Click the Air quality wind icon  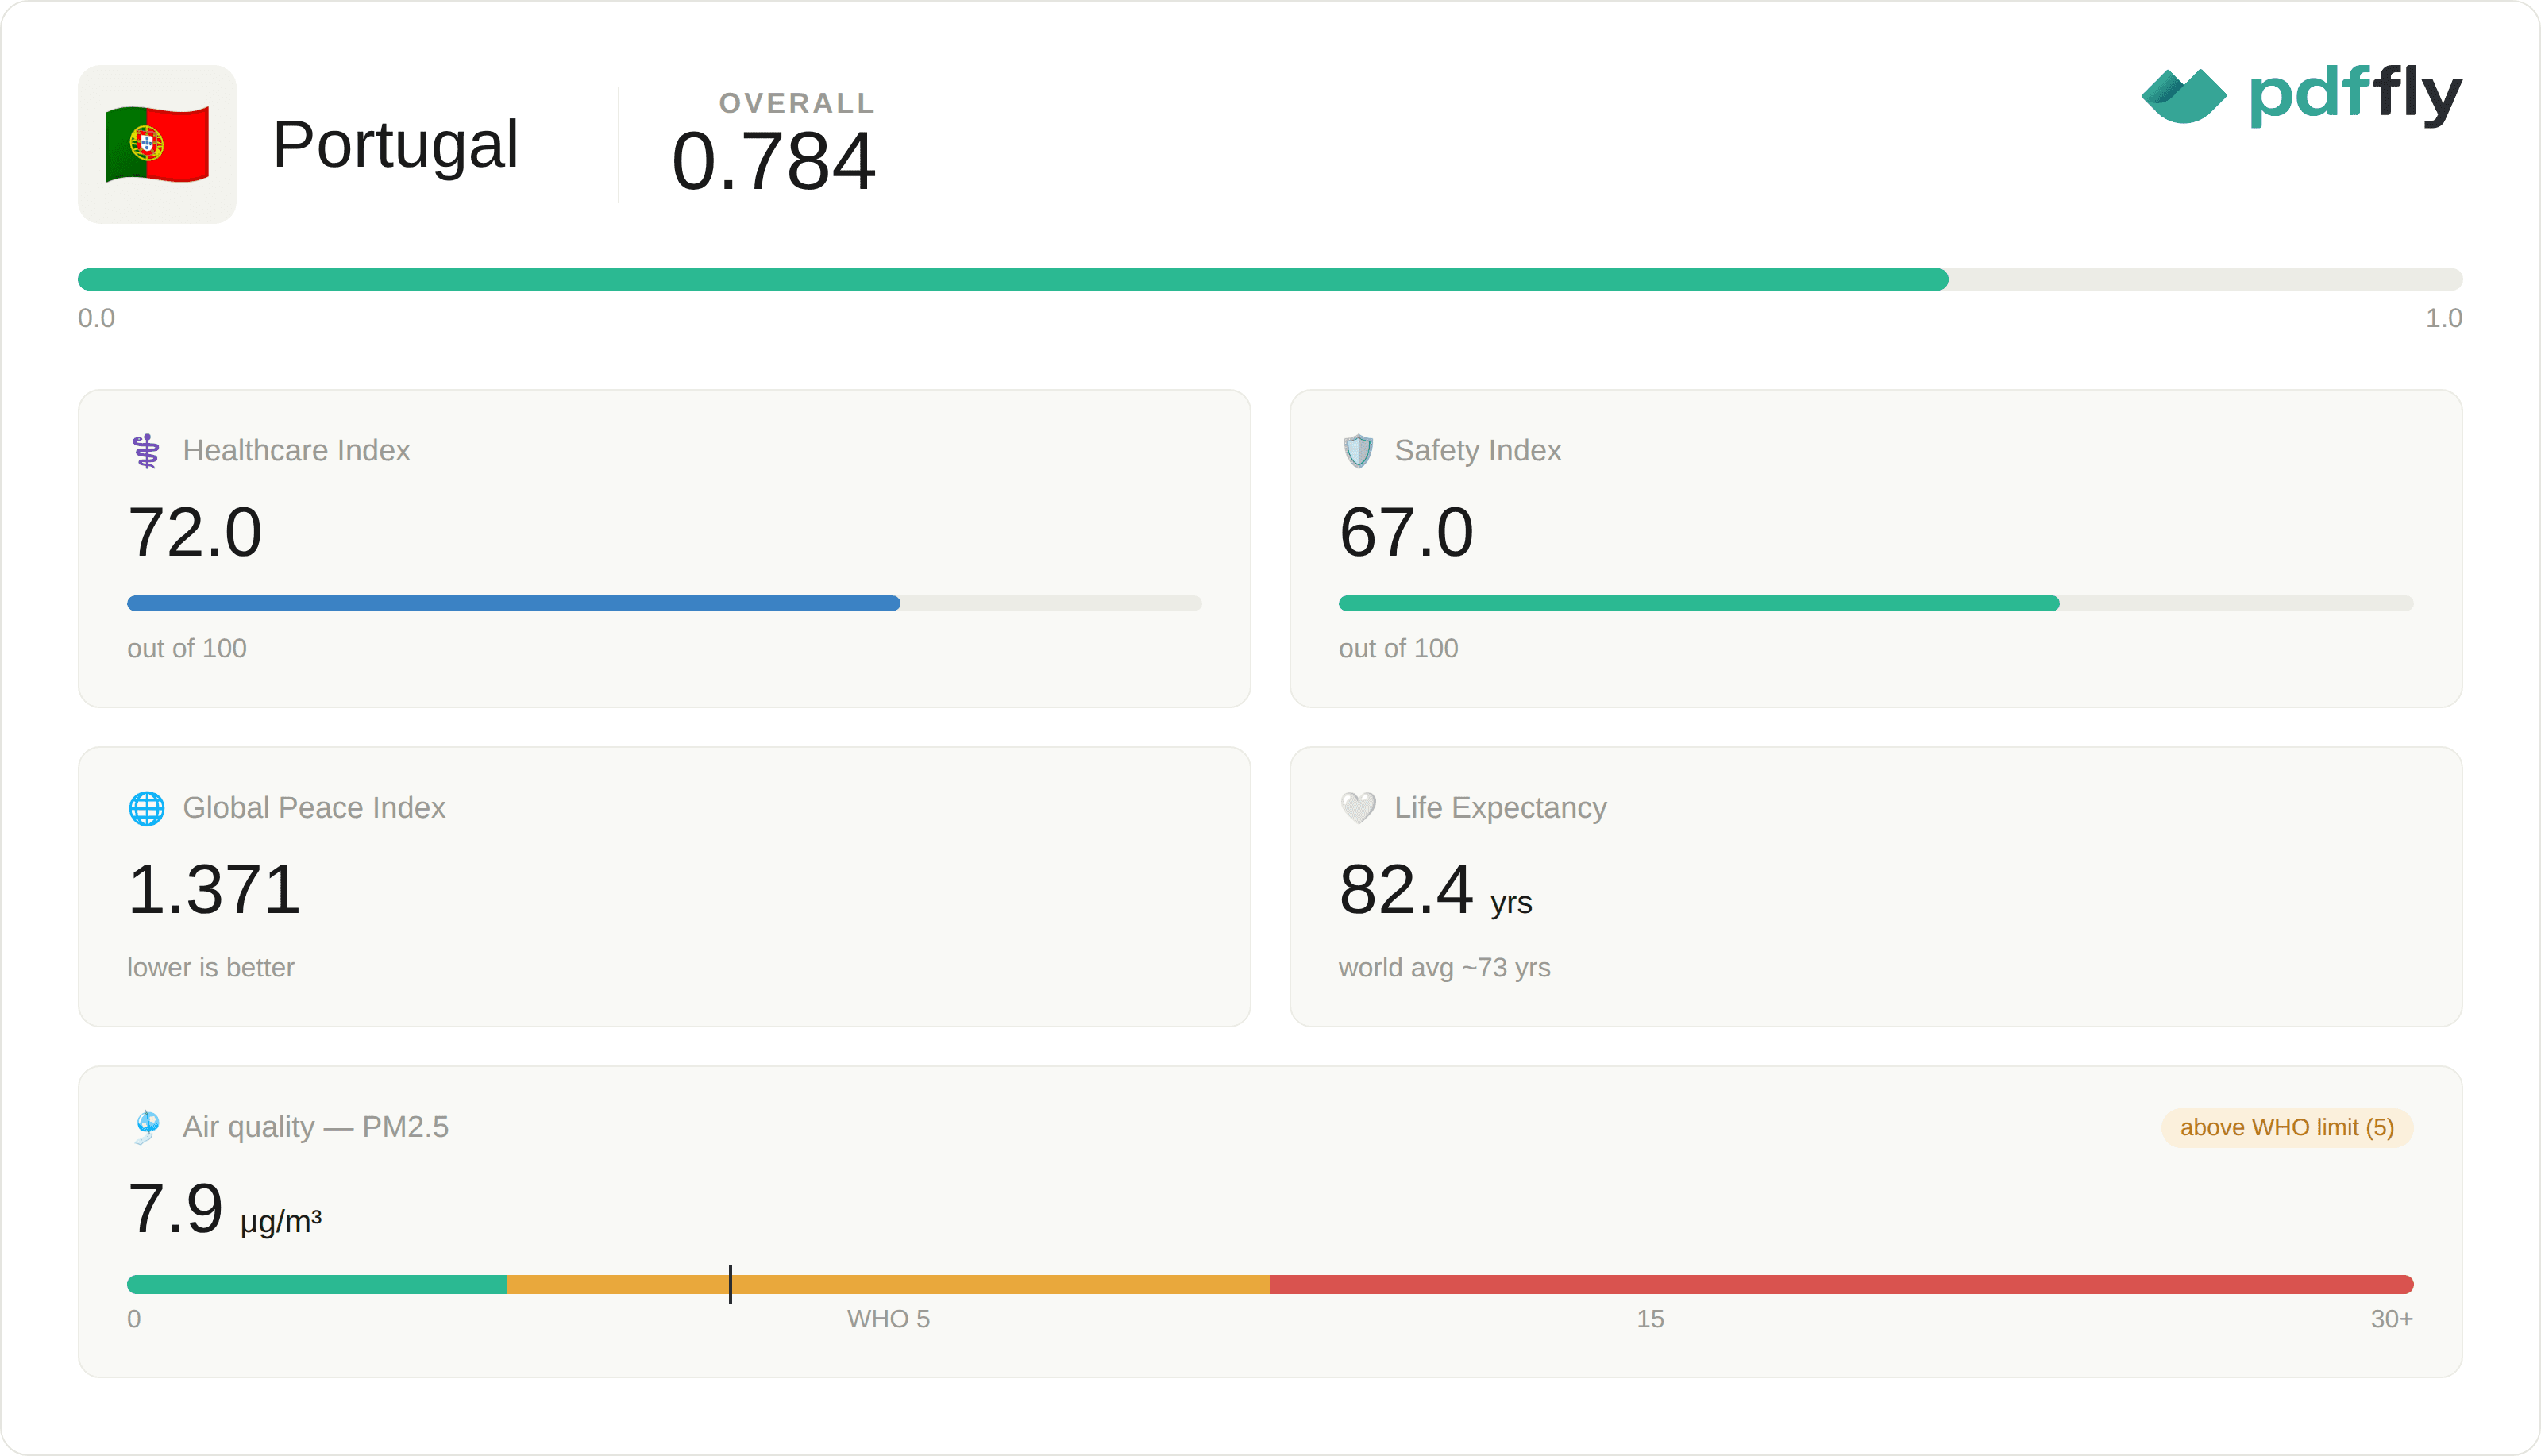point(147,1127)
